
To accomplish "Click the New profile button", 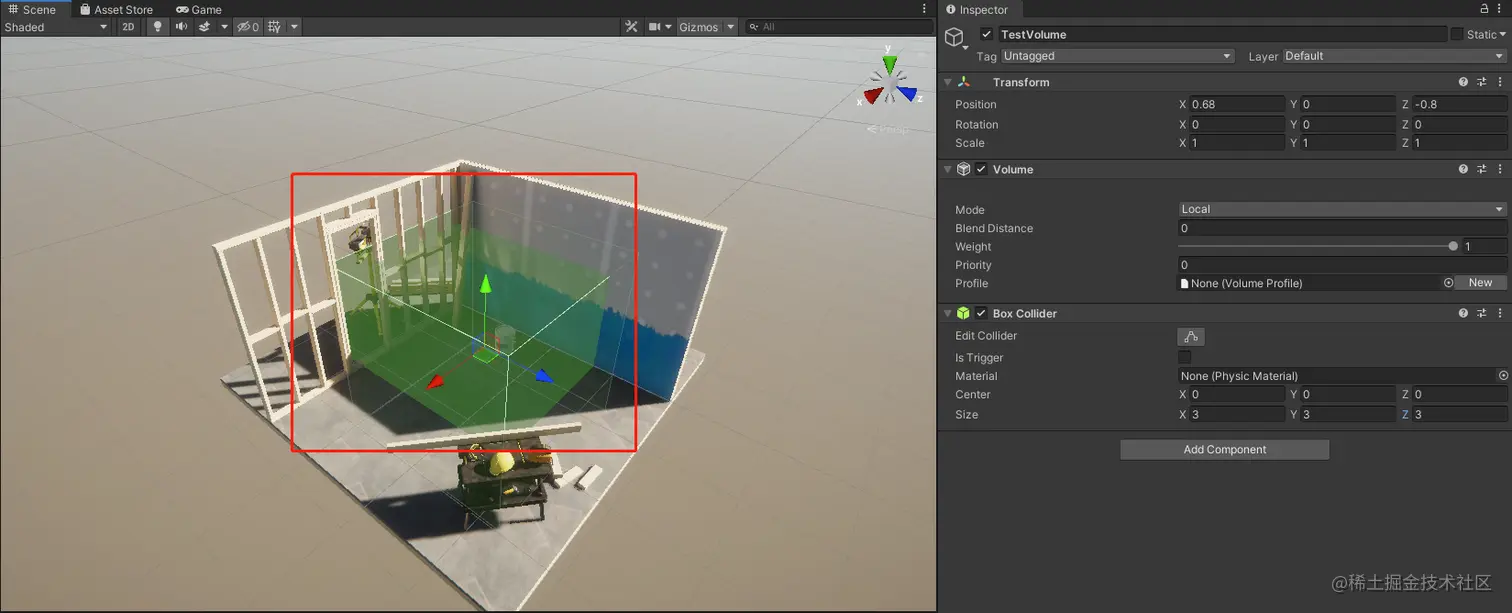I will (x=1480, y=283).
